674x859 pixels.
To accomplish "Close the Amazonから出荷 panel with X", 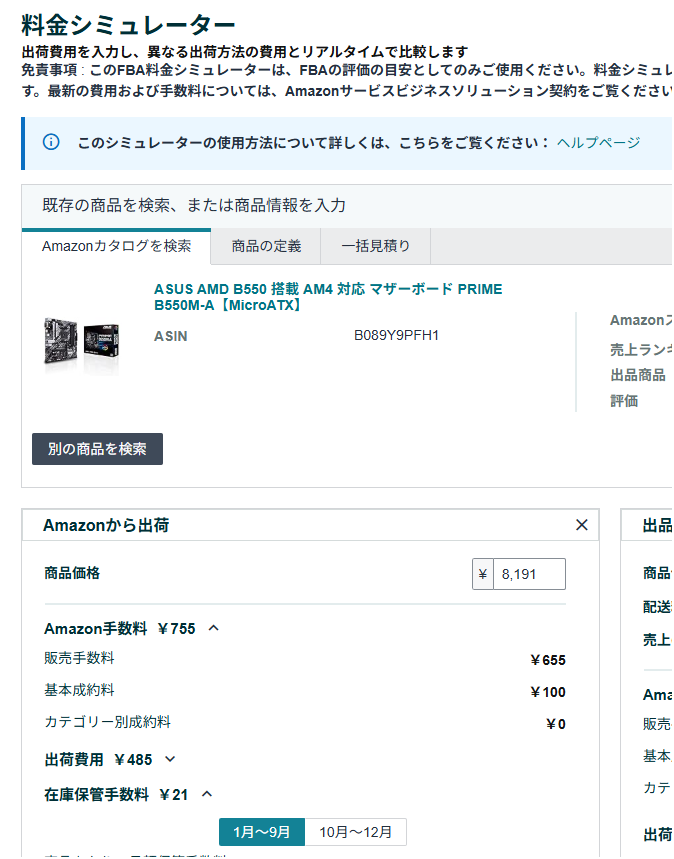I will pos(582,525).
